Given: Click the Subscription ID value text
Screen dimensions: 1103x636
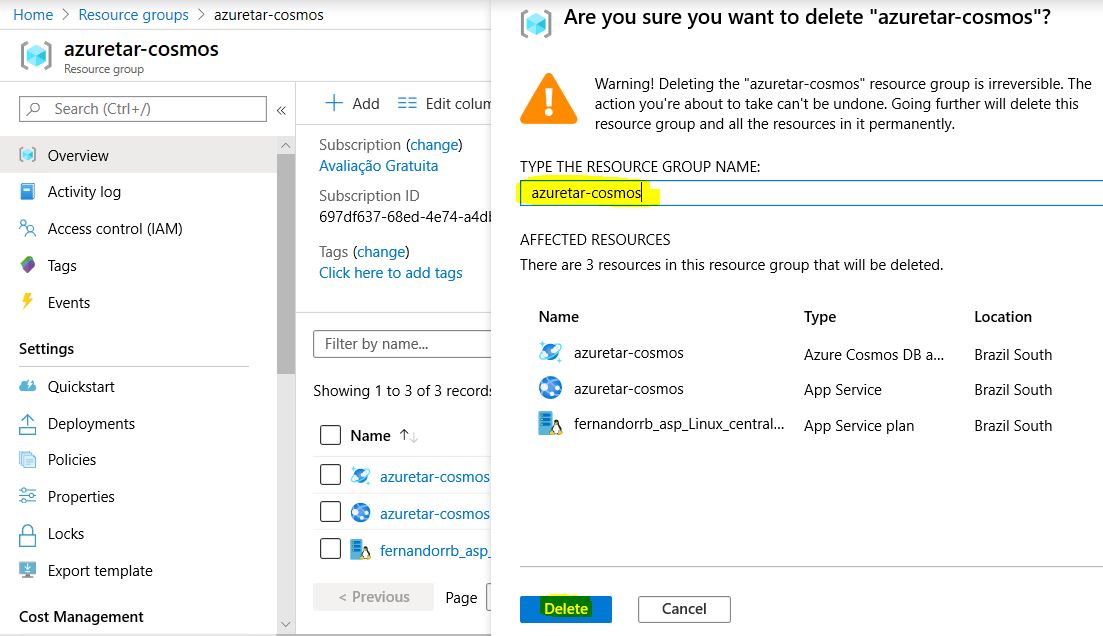Looking at the screenshot, I should (404, 217).
